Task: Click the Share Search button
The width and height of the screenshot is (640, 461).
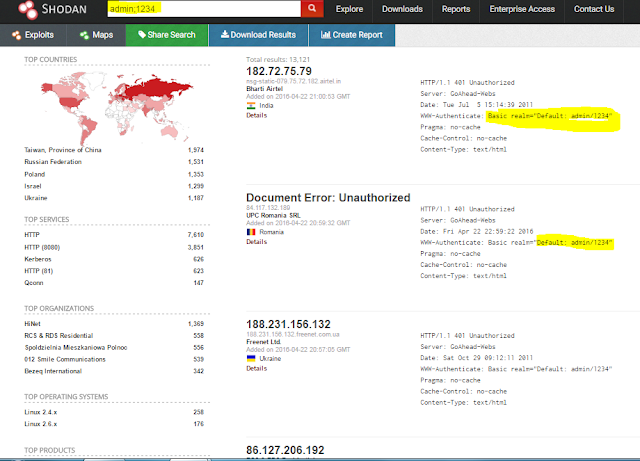Action: click(167, 35)
